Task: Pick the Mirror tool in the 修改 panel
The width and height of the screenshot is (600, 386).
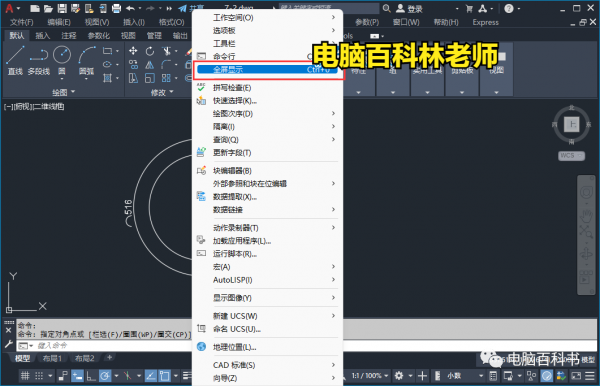Action: coord(150,65)
